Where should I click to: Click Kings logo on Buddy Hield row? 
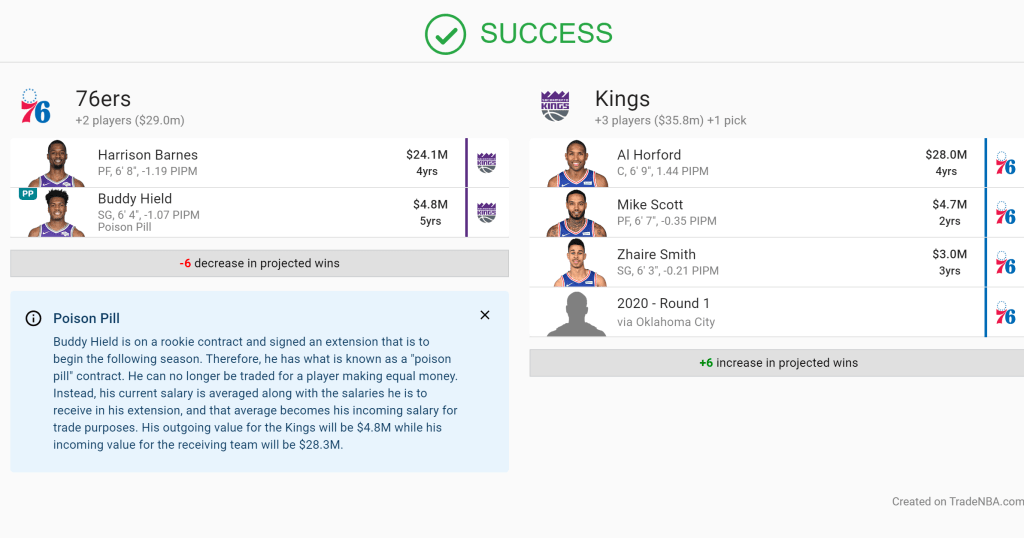tap(486, 212)
